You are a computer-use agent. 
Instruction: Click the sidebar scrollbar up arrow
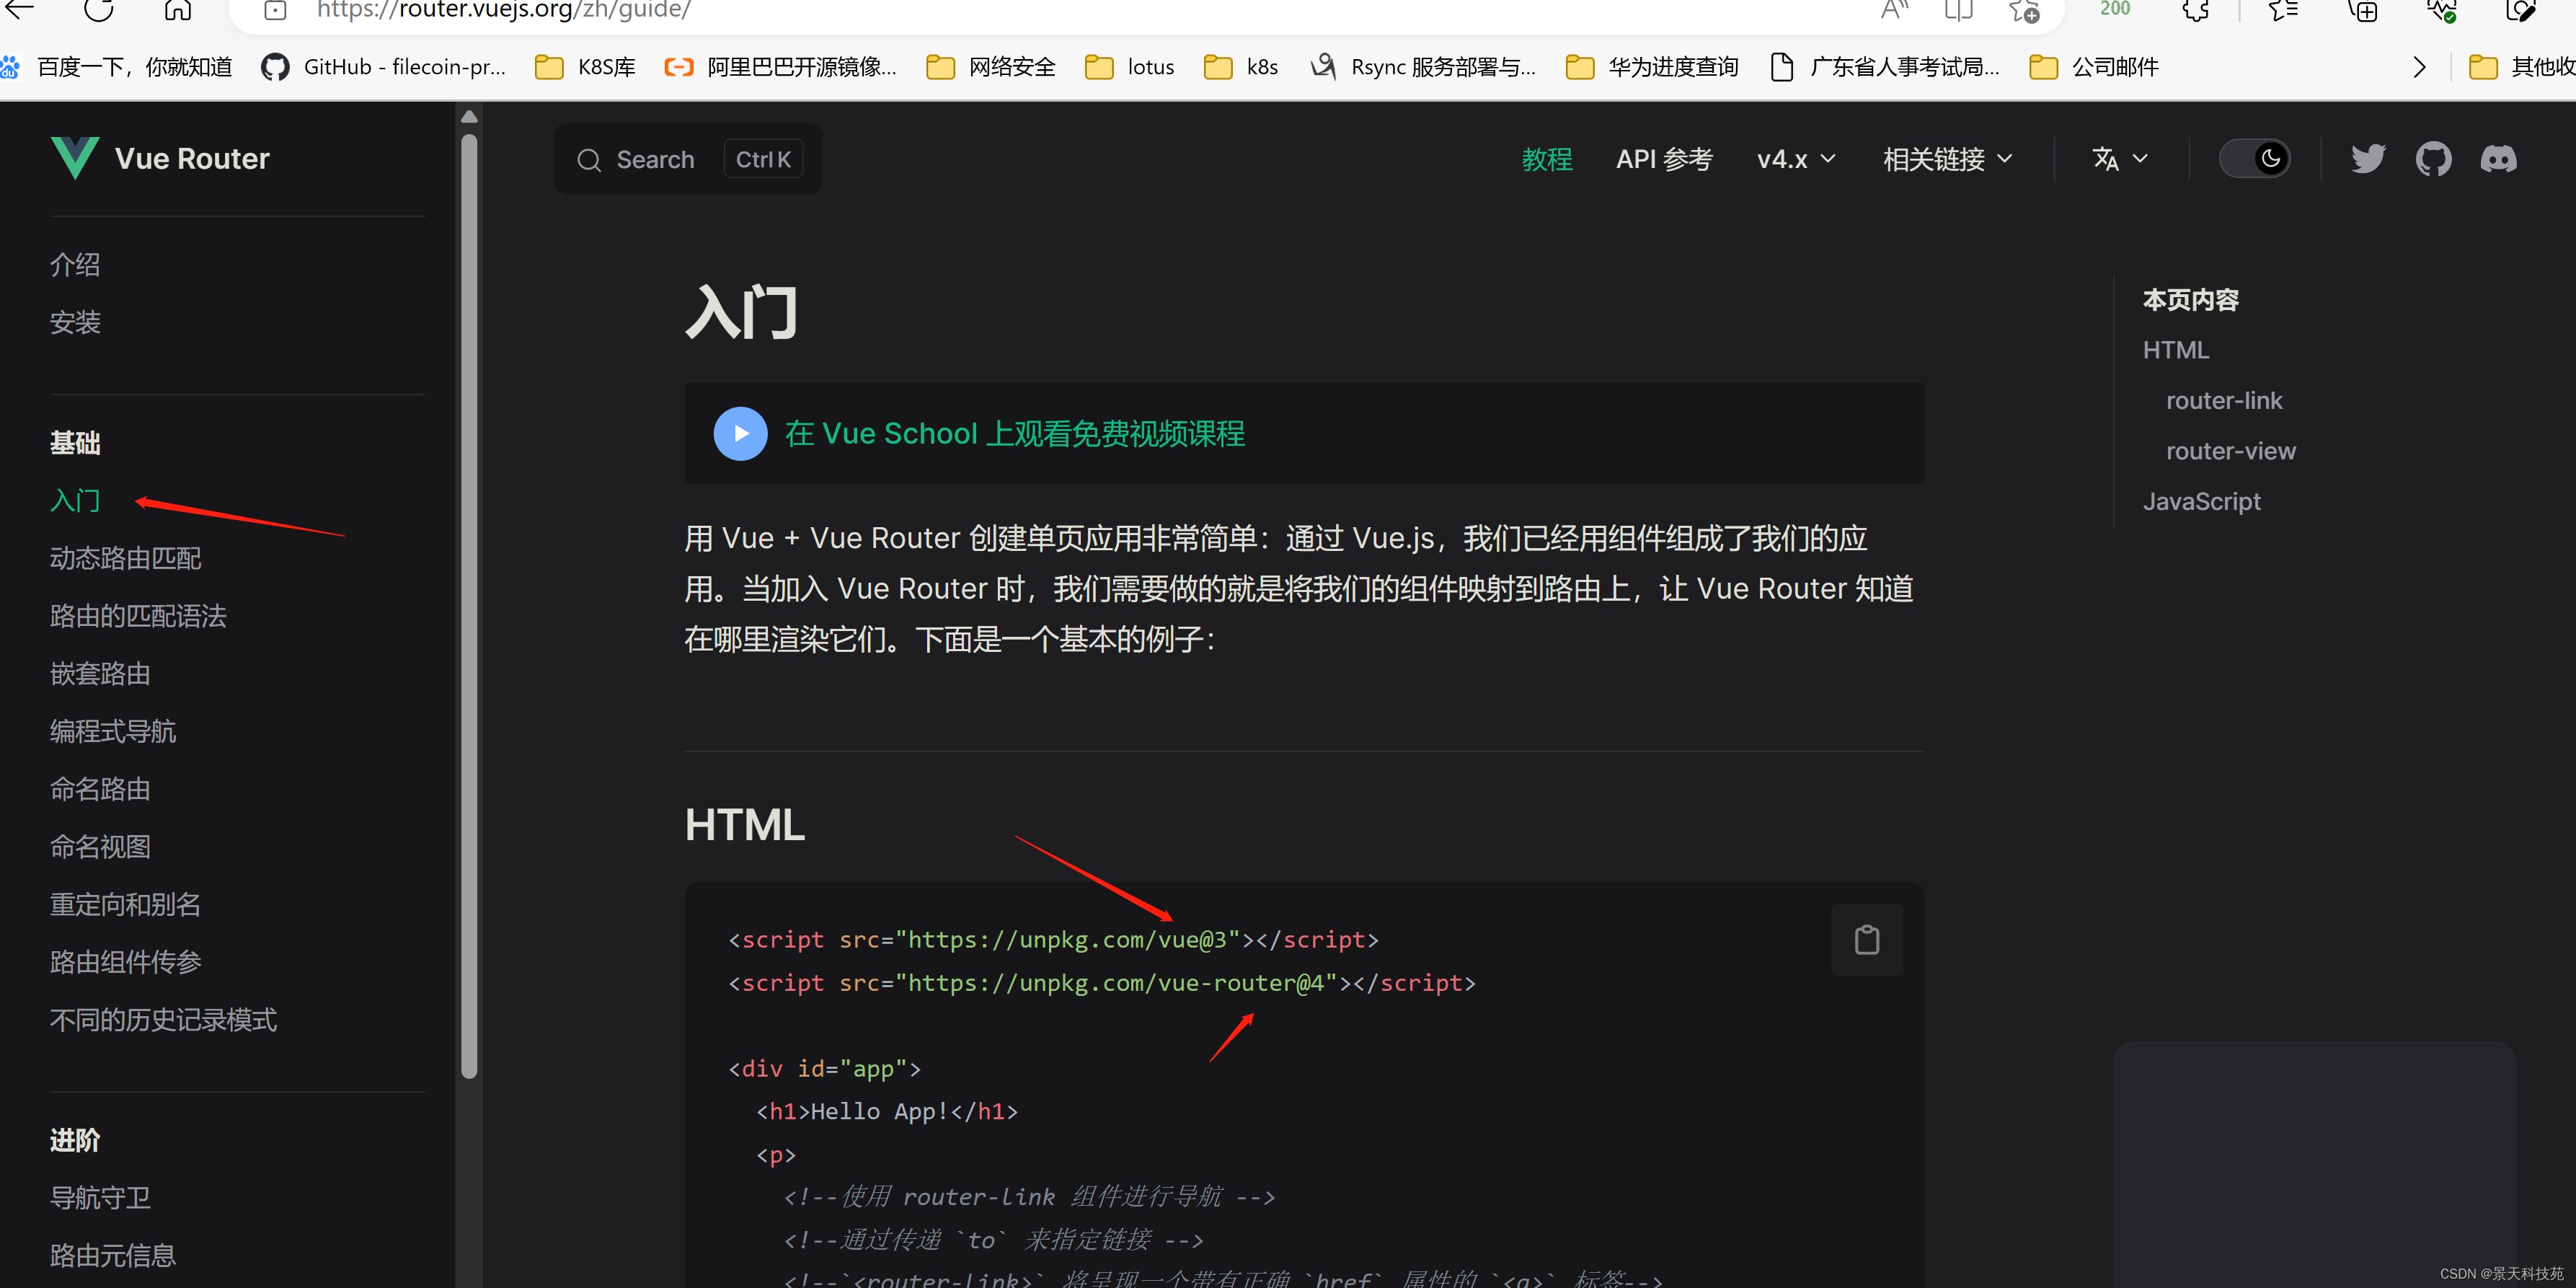click(x=469, y=116)
